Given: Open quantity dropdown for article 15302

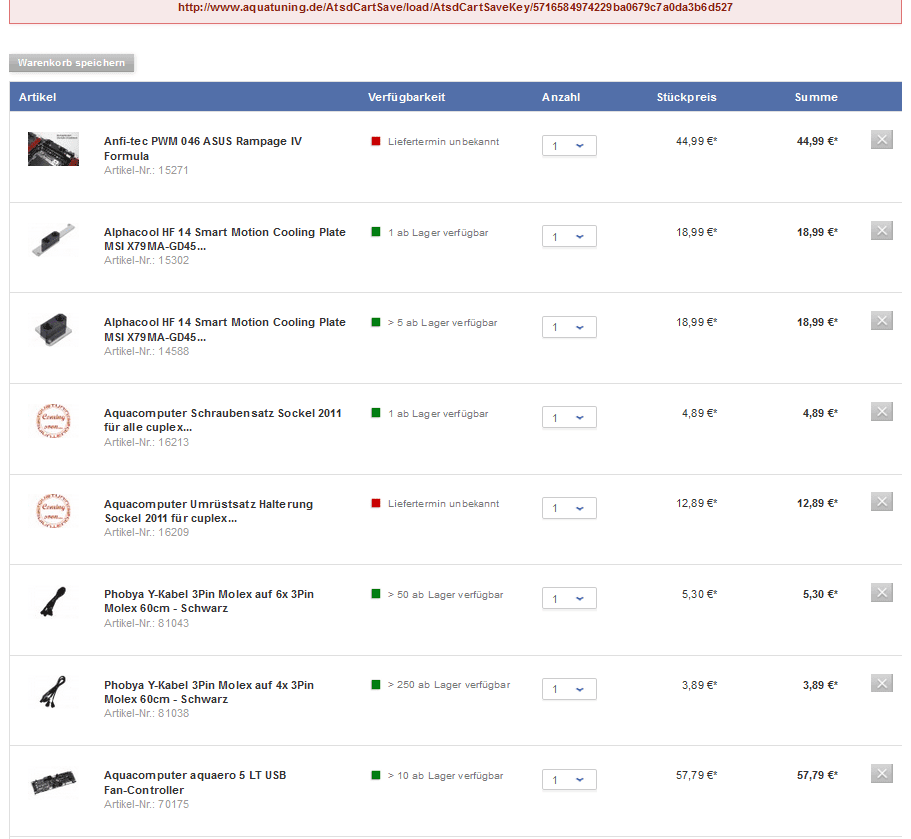Looking at the screenshot, I should tap(569, 236).
